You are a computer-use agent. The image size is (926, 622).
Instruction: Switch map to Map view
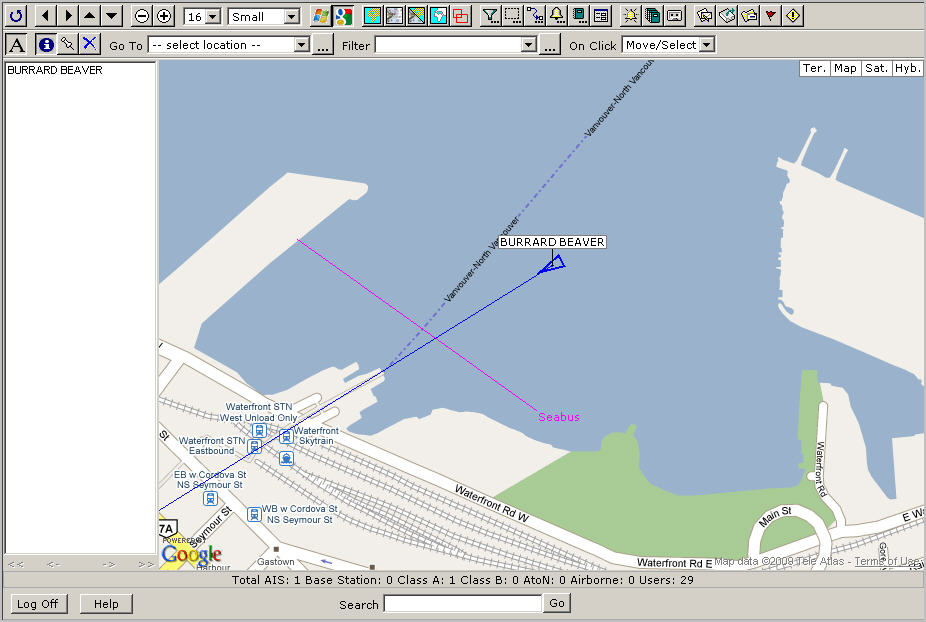[x=845, y=69]
